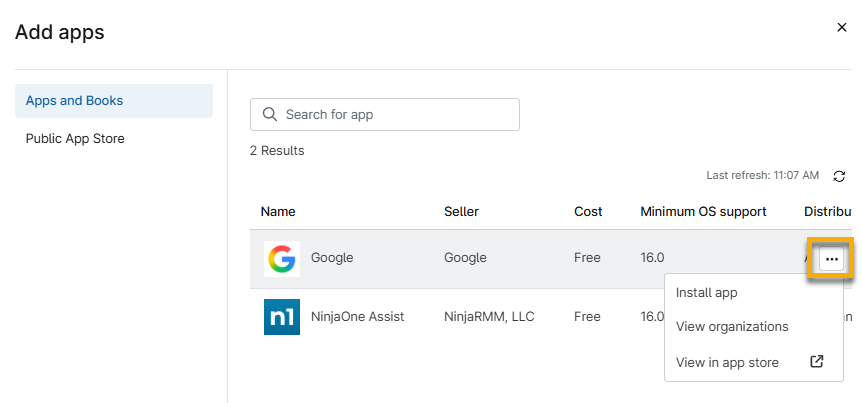This screenshot has height=403, width=862.
Task: Click the Google app logo
Action: (282, 258)
